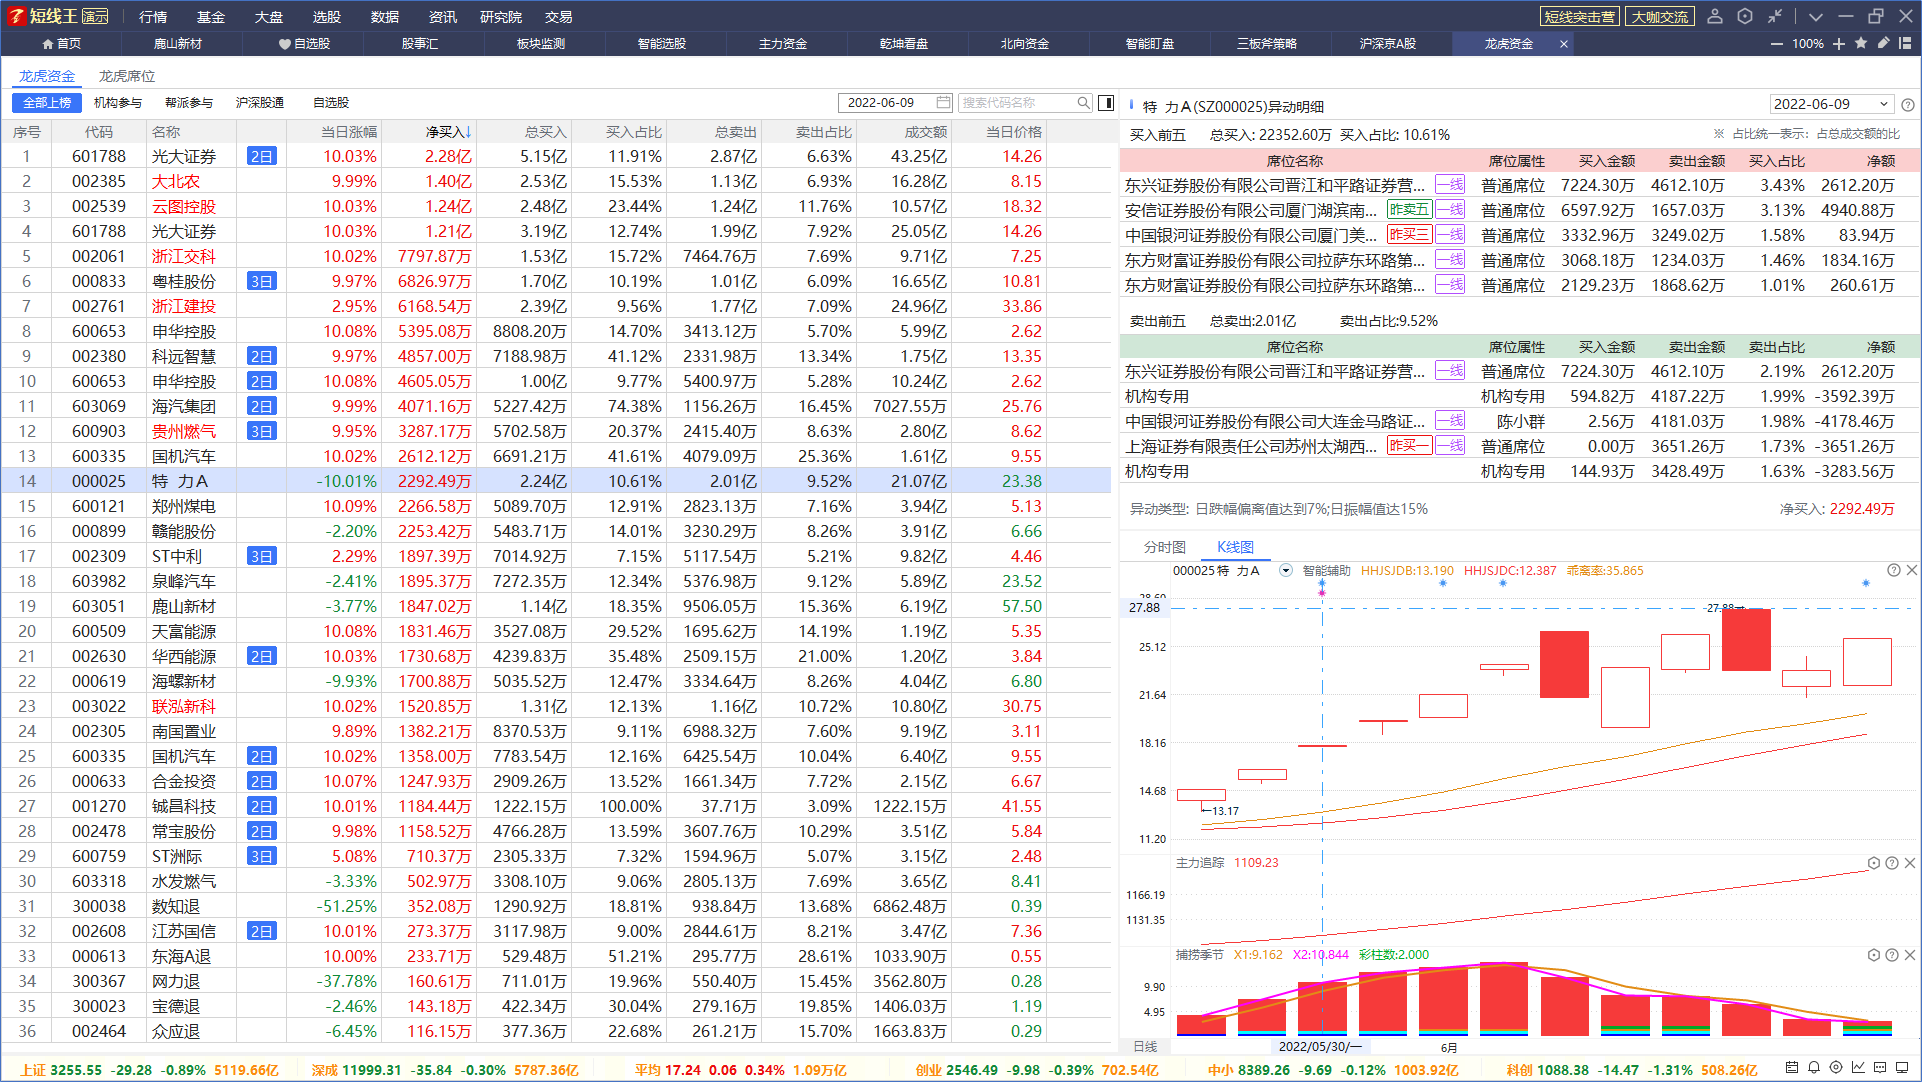Screen dimensions: 1922x1082
Task: Click the help icon on the K-line chart
Action: [1893, 570]
